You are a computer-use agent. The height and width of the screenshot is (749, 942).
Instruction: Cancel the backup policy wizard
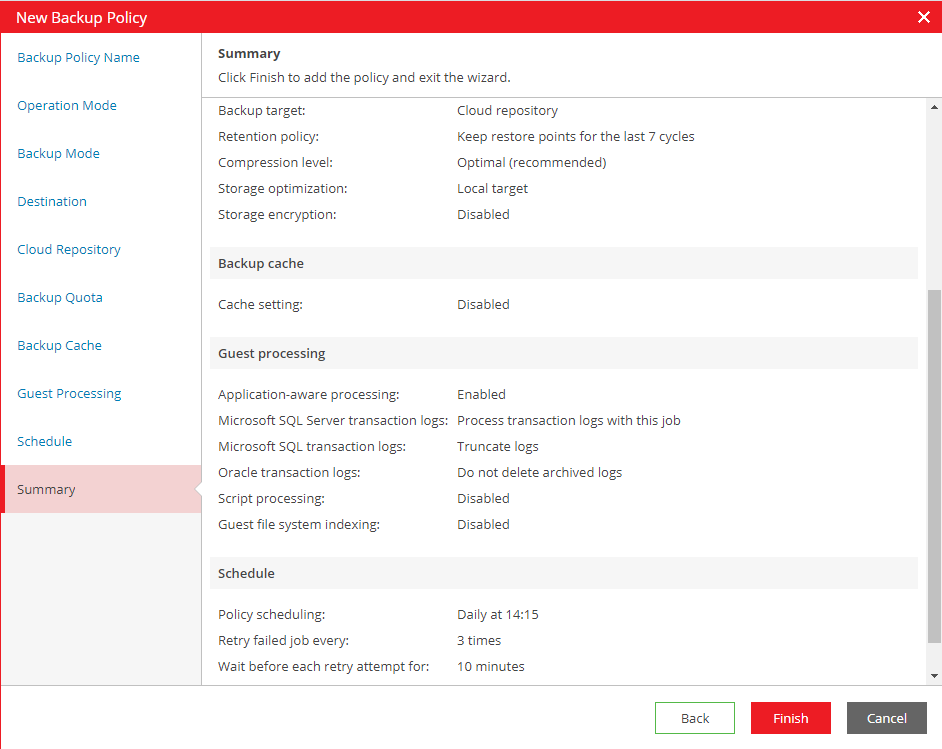point(886,718)
